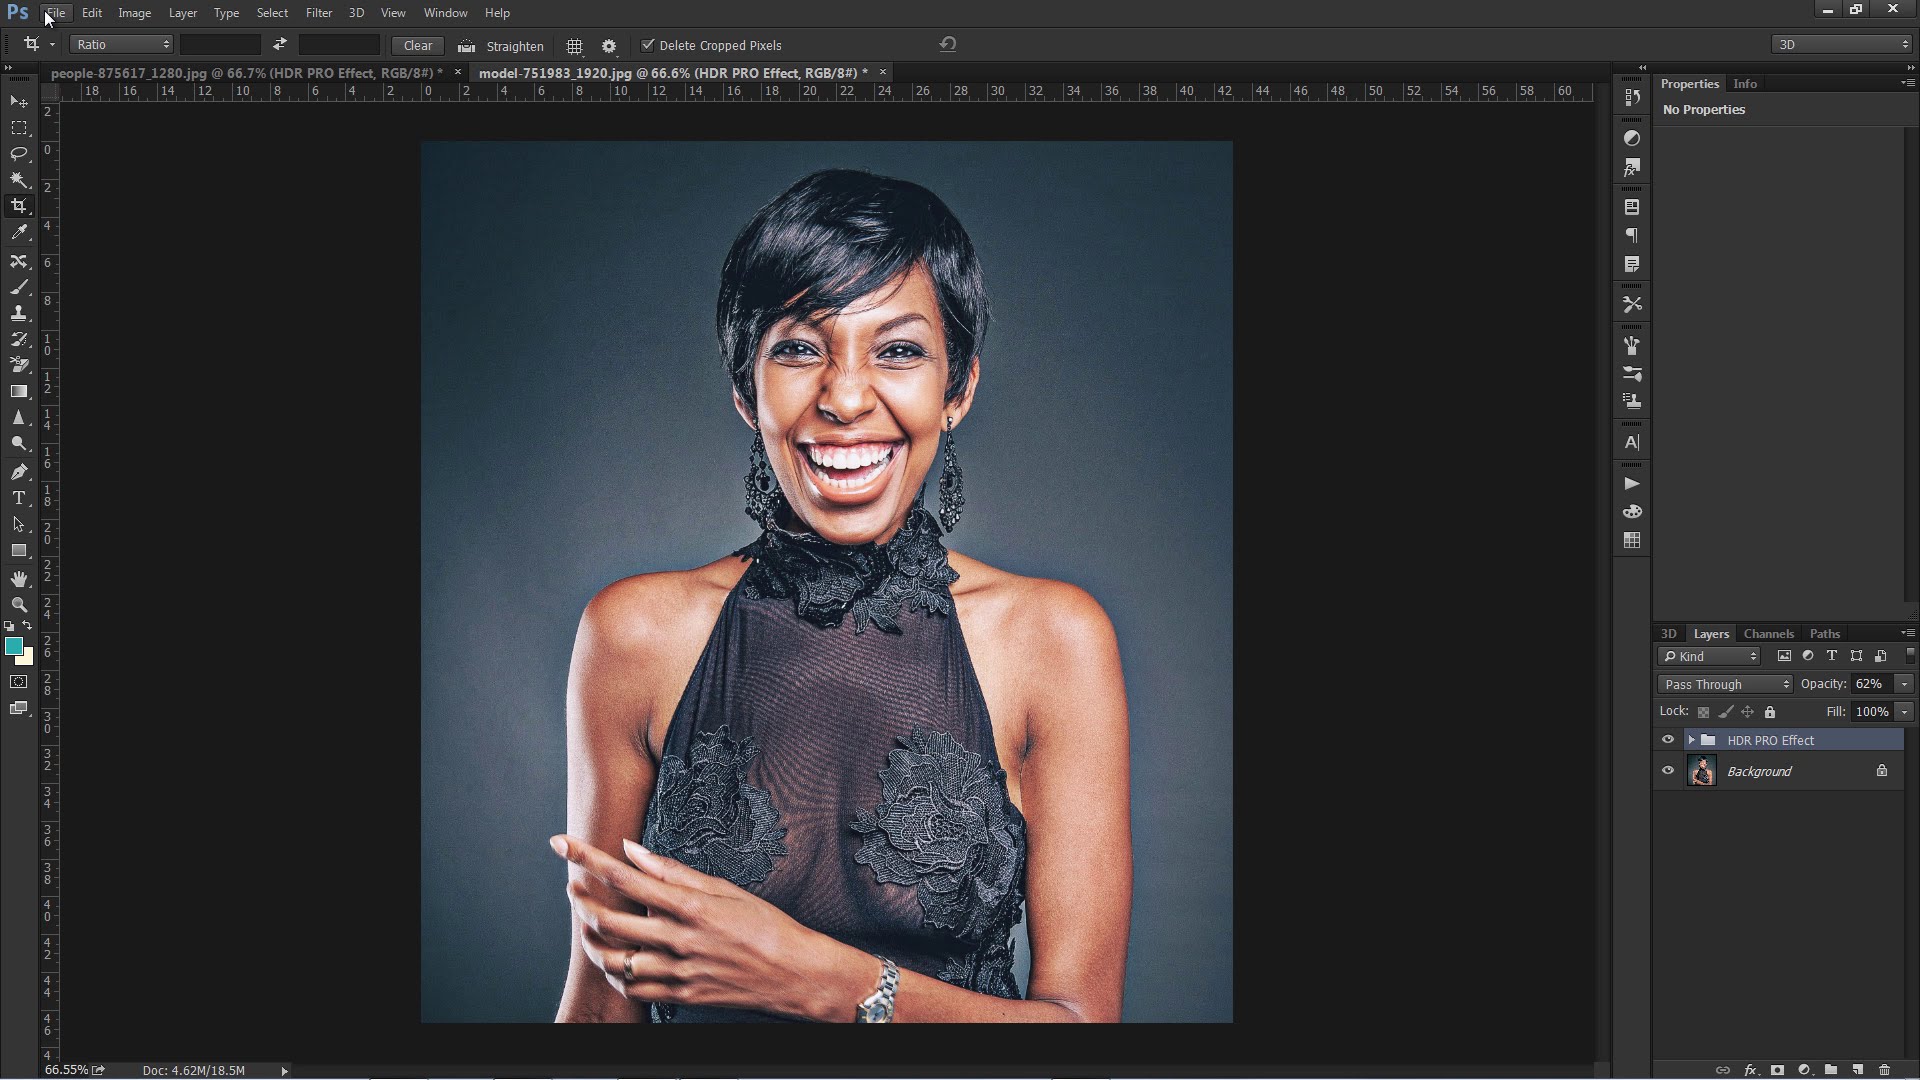Select the Eyedropper tool
This screenshot has height=1080, width=1920.
point(18,232)
